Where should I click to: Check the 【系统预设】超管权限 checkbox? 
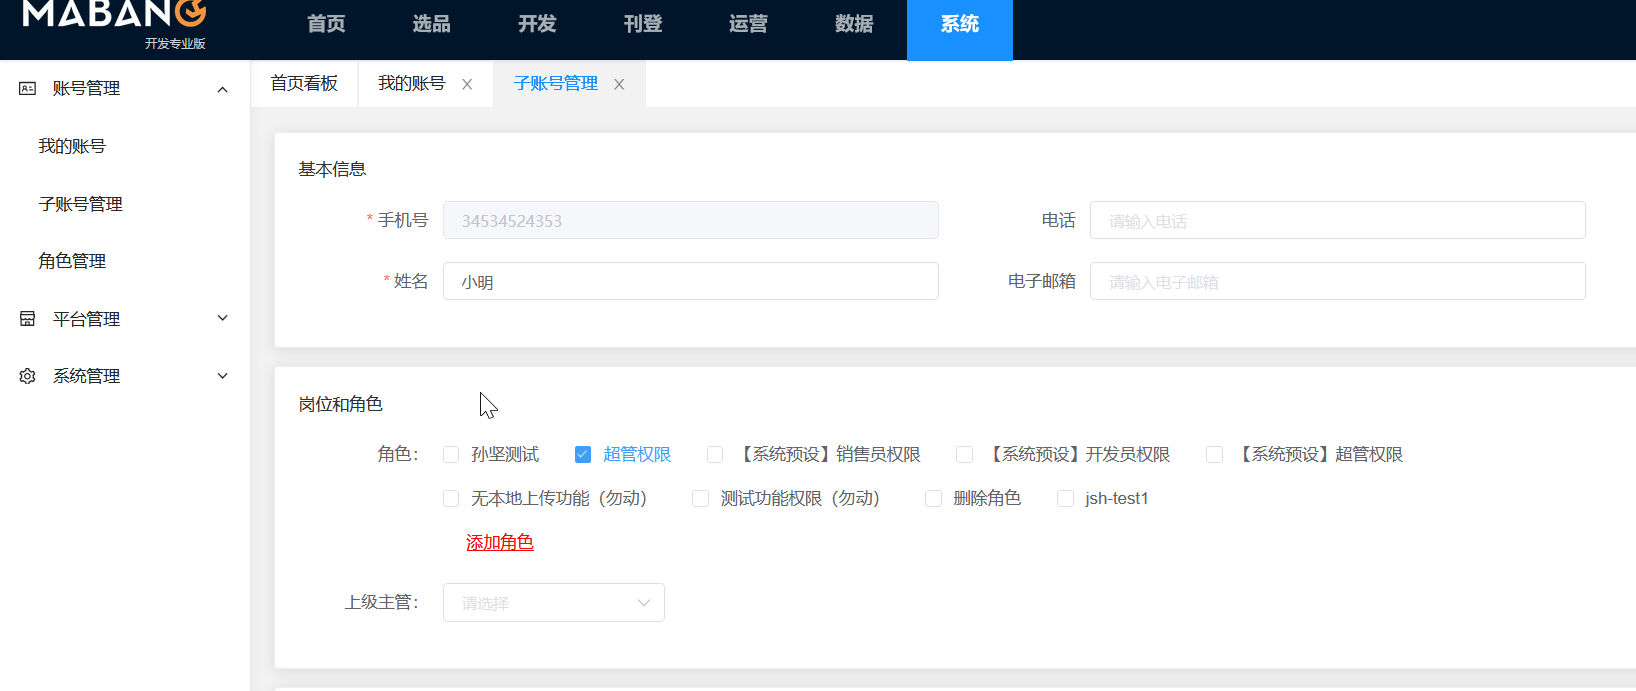(1215, 455)
